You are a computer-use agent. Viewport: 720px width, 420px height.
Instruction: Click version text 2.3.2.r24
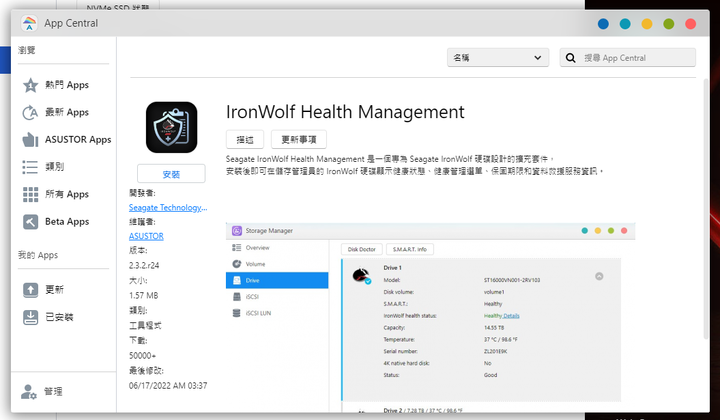(x=144, y=265)
